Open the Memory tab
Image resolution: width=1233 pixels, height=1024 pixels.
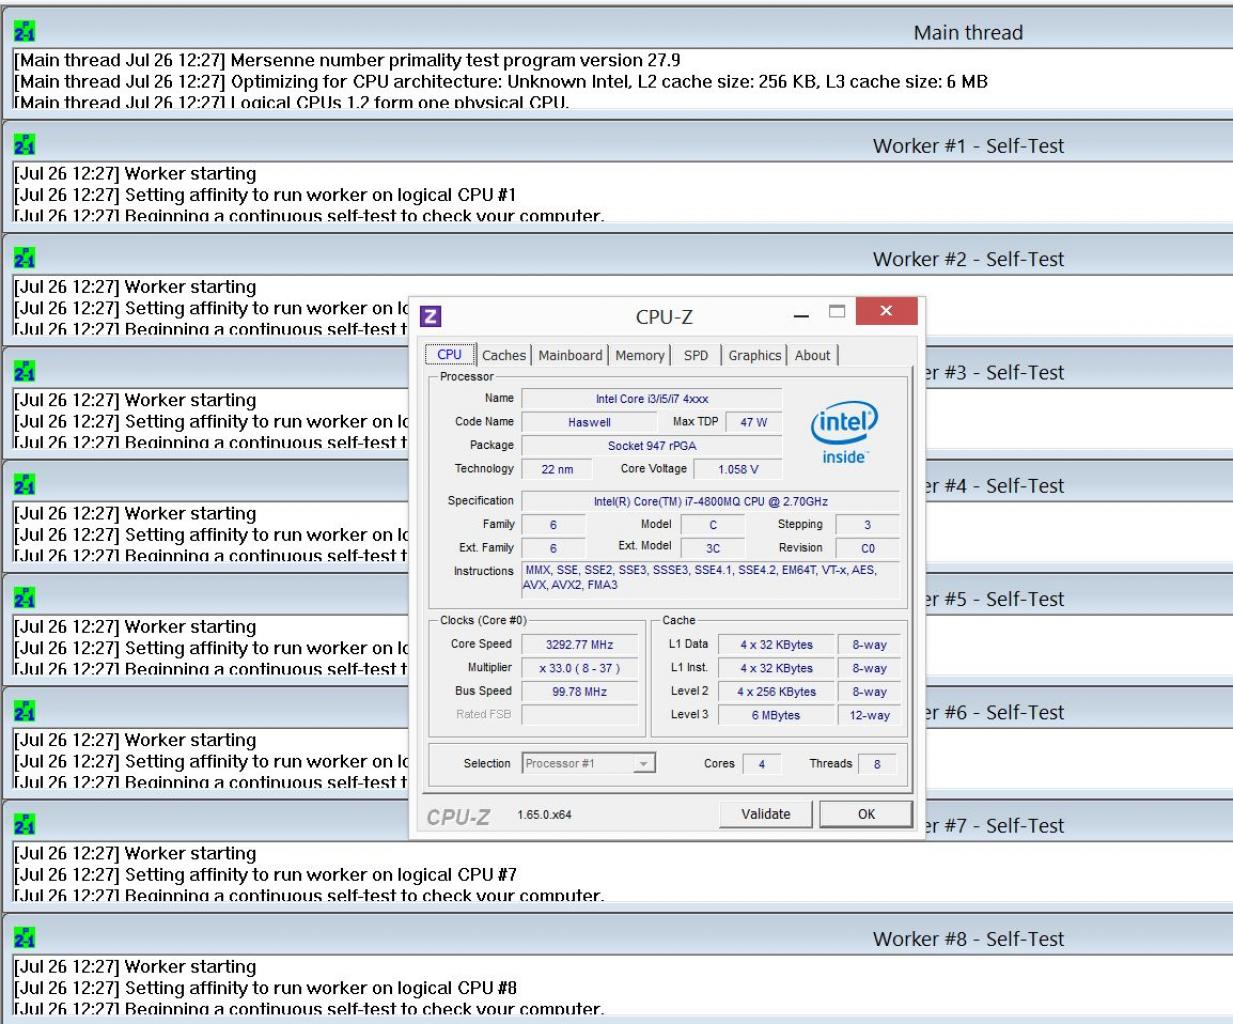(x=640, y=355)
